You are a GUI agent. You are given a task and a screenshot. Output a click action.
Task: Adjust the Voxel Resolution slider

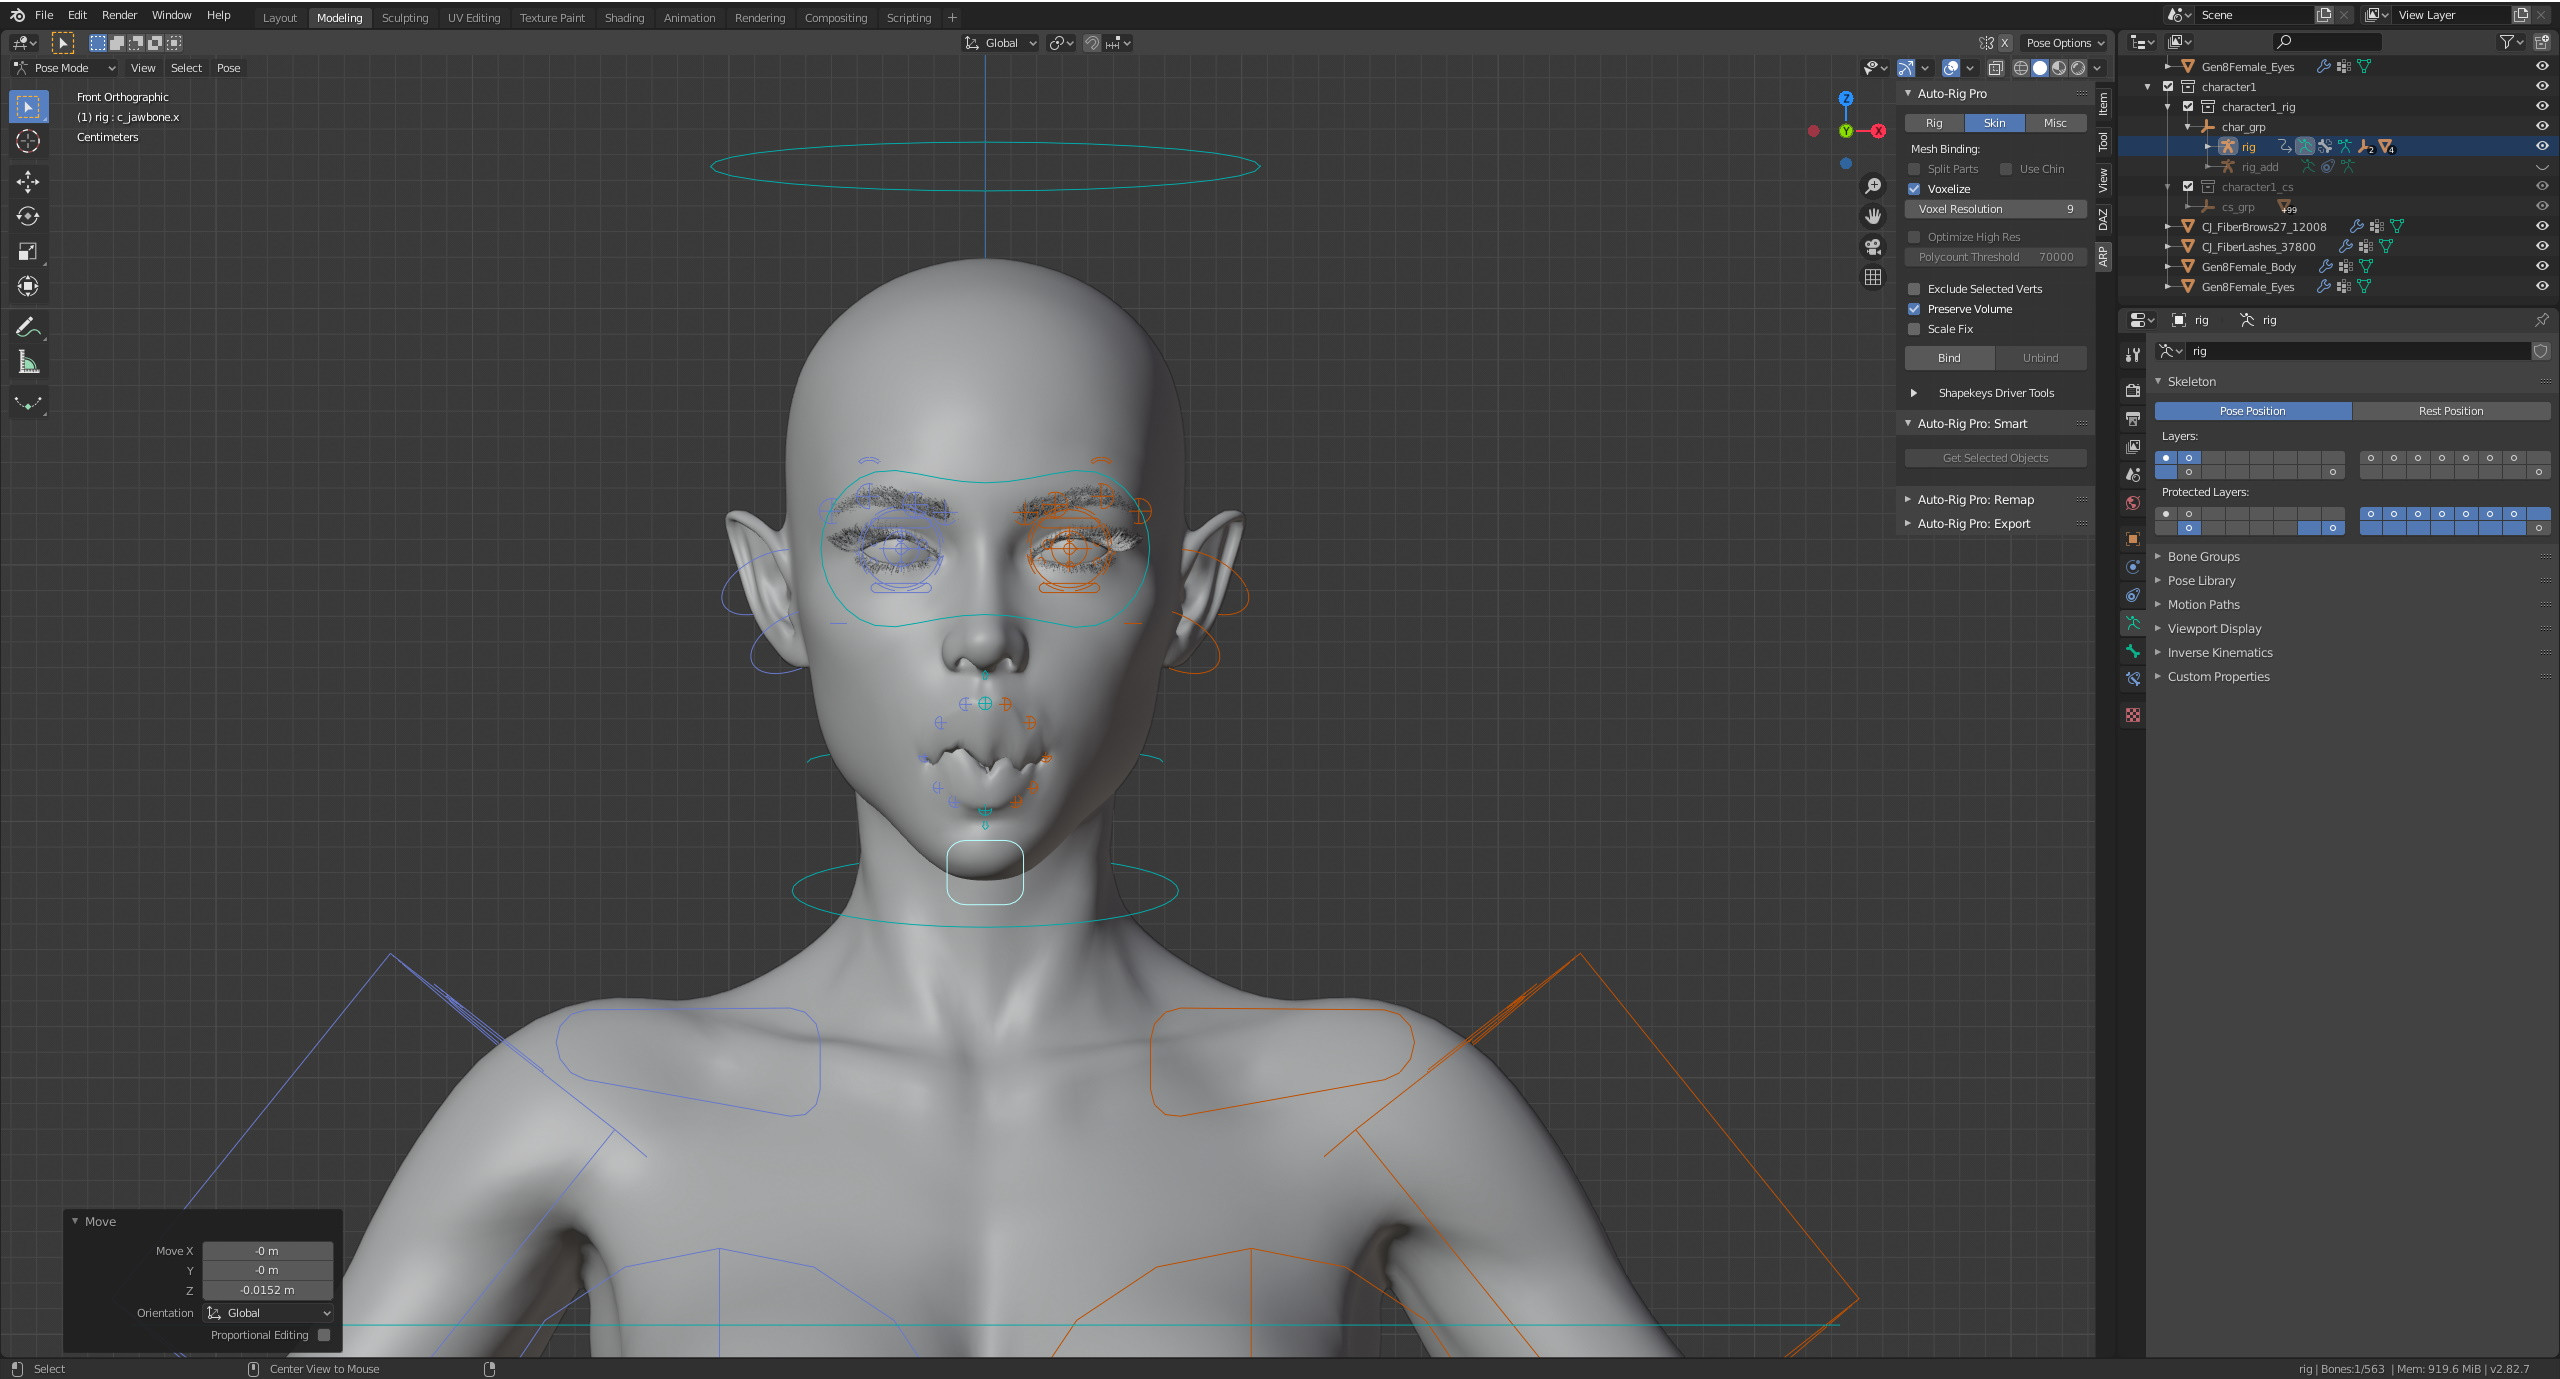pyautogui.click(x=1995, y=209)
